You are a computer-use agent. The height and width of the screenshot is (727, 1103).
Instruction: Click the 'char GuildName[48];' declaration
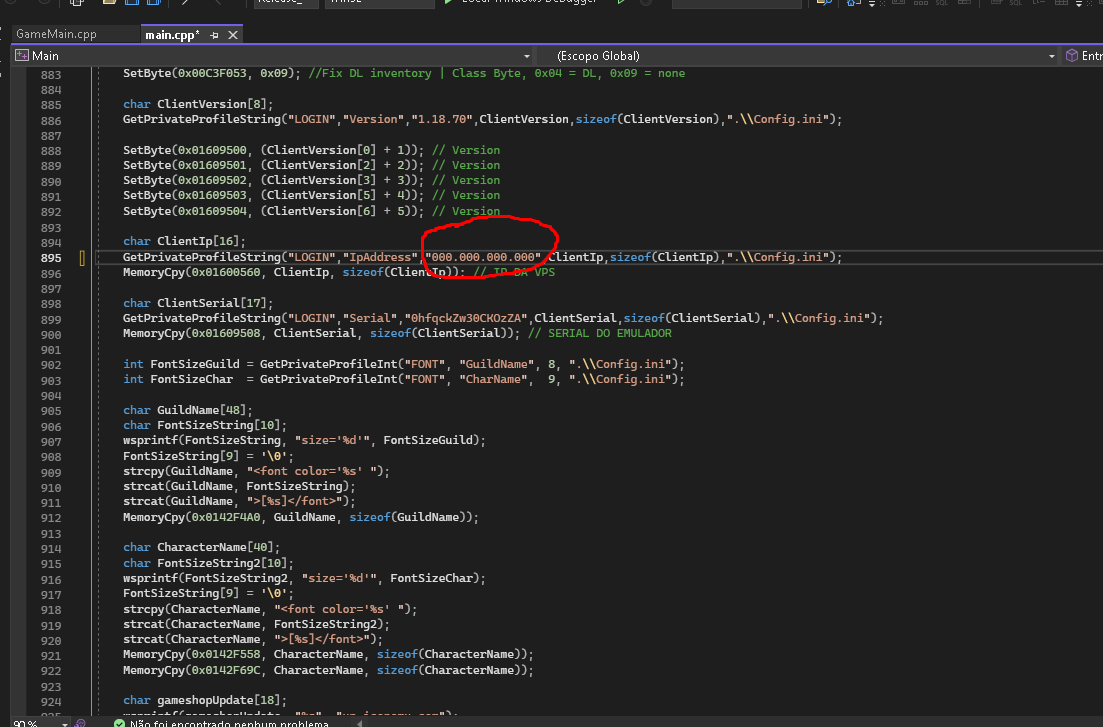[x=188, y=410]
